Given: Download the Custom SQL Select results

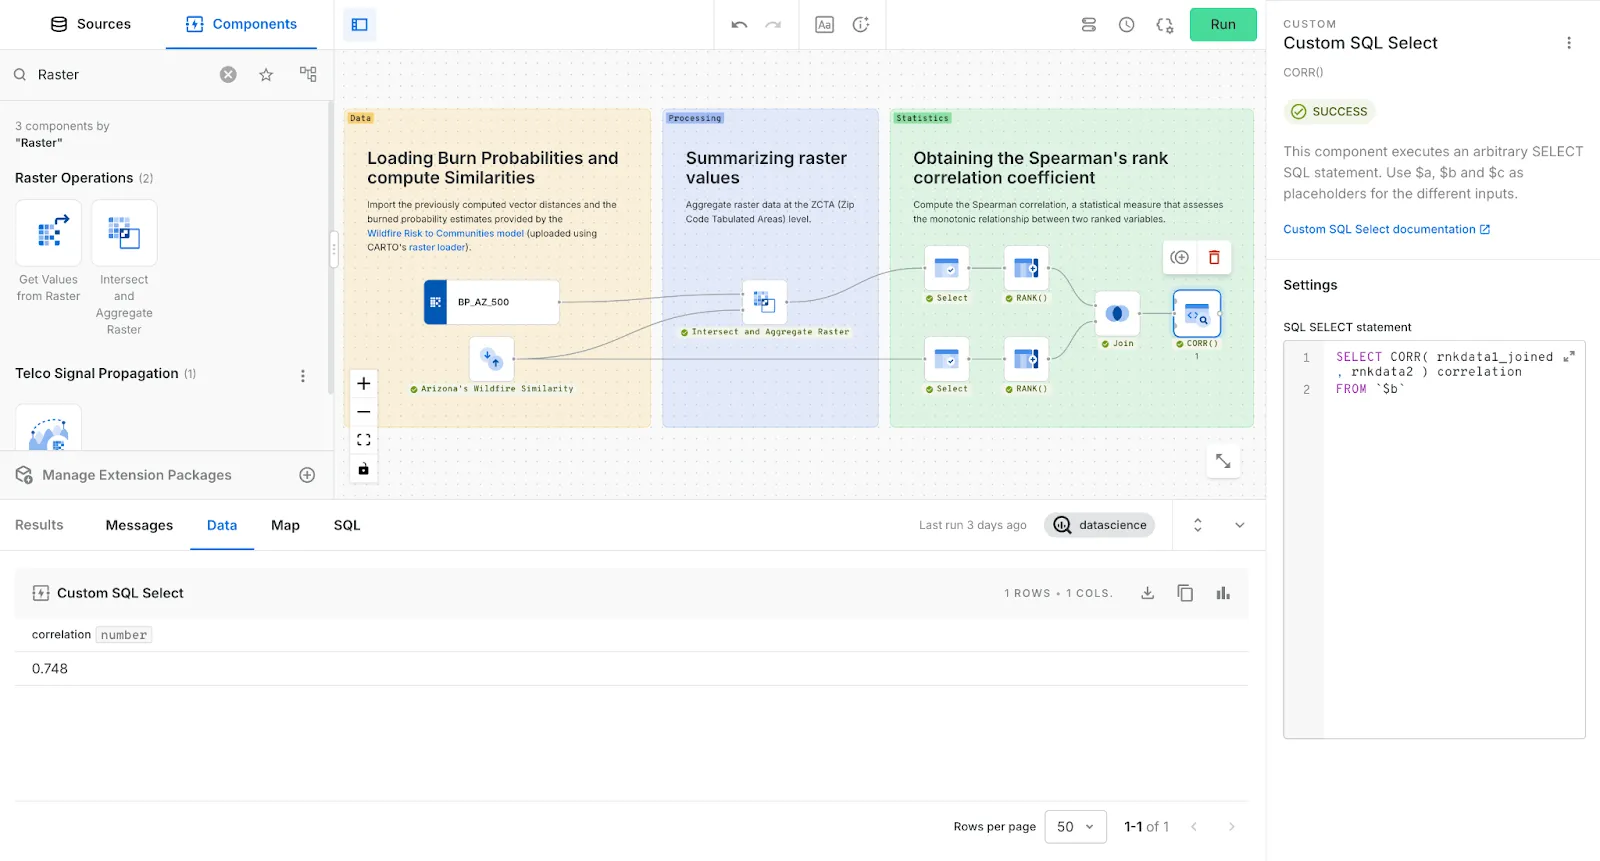Looking at the screenshot, I should [1147, 593].
